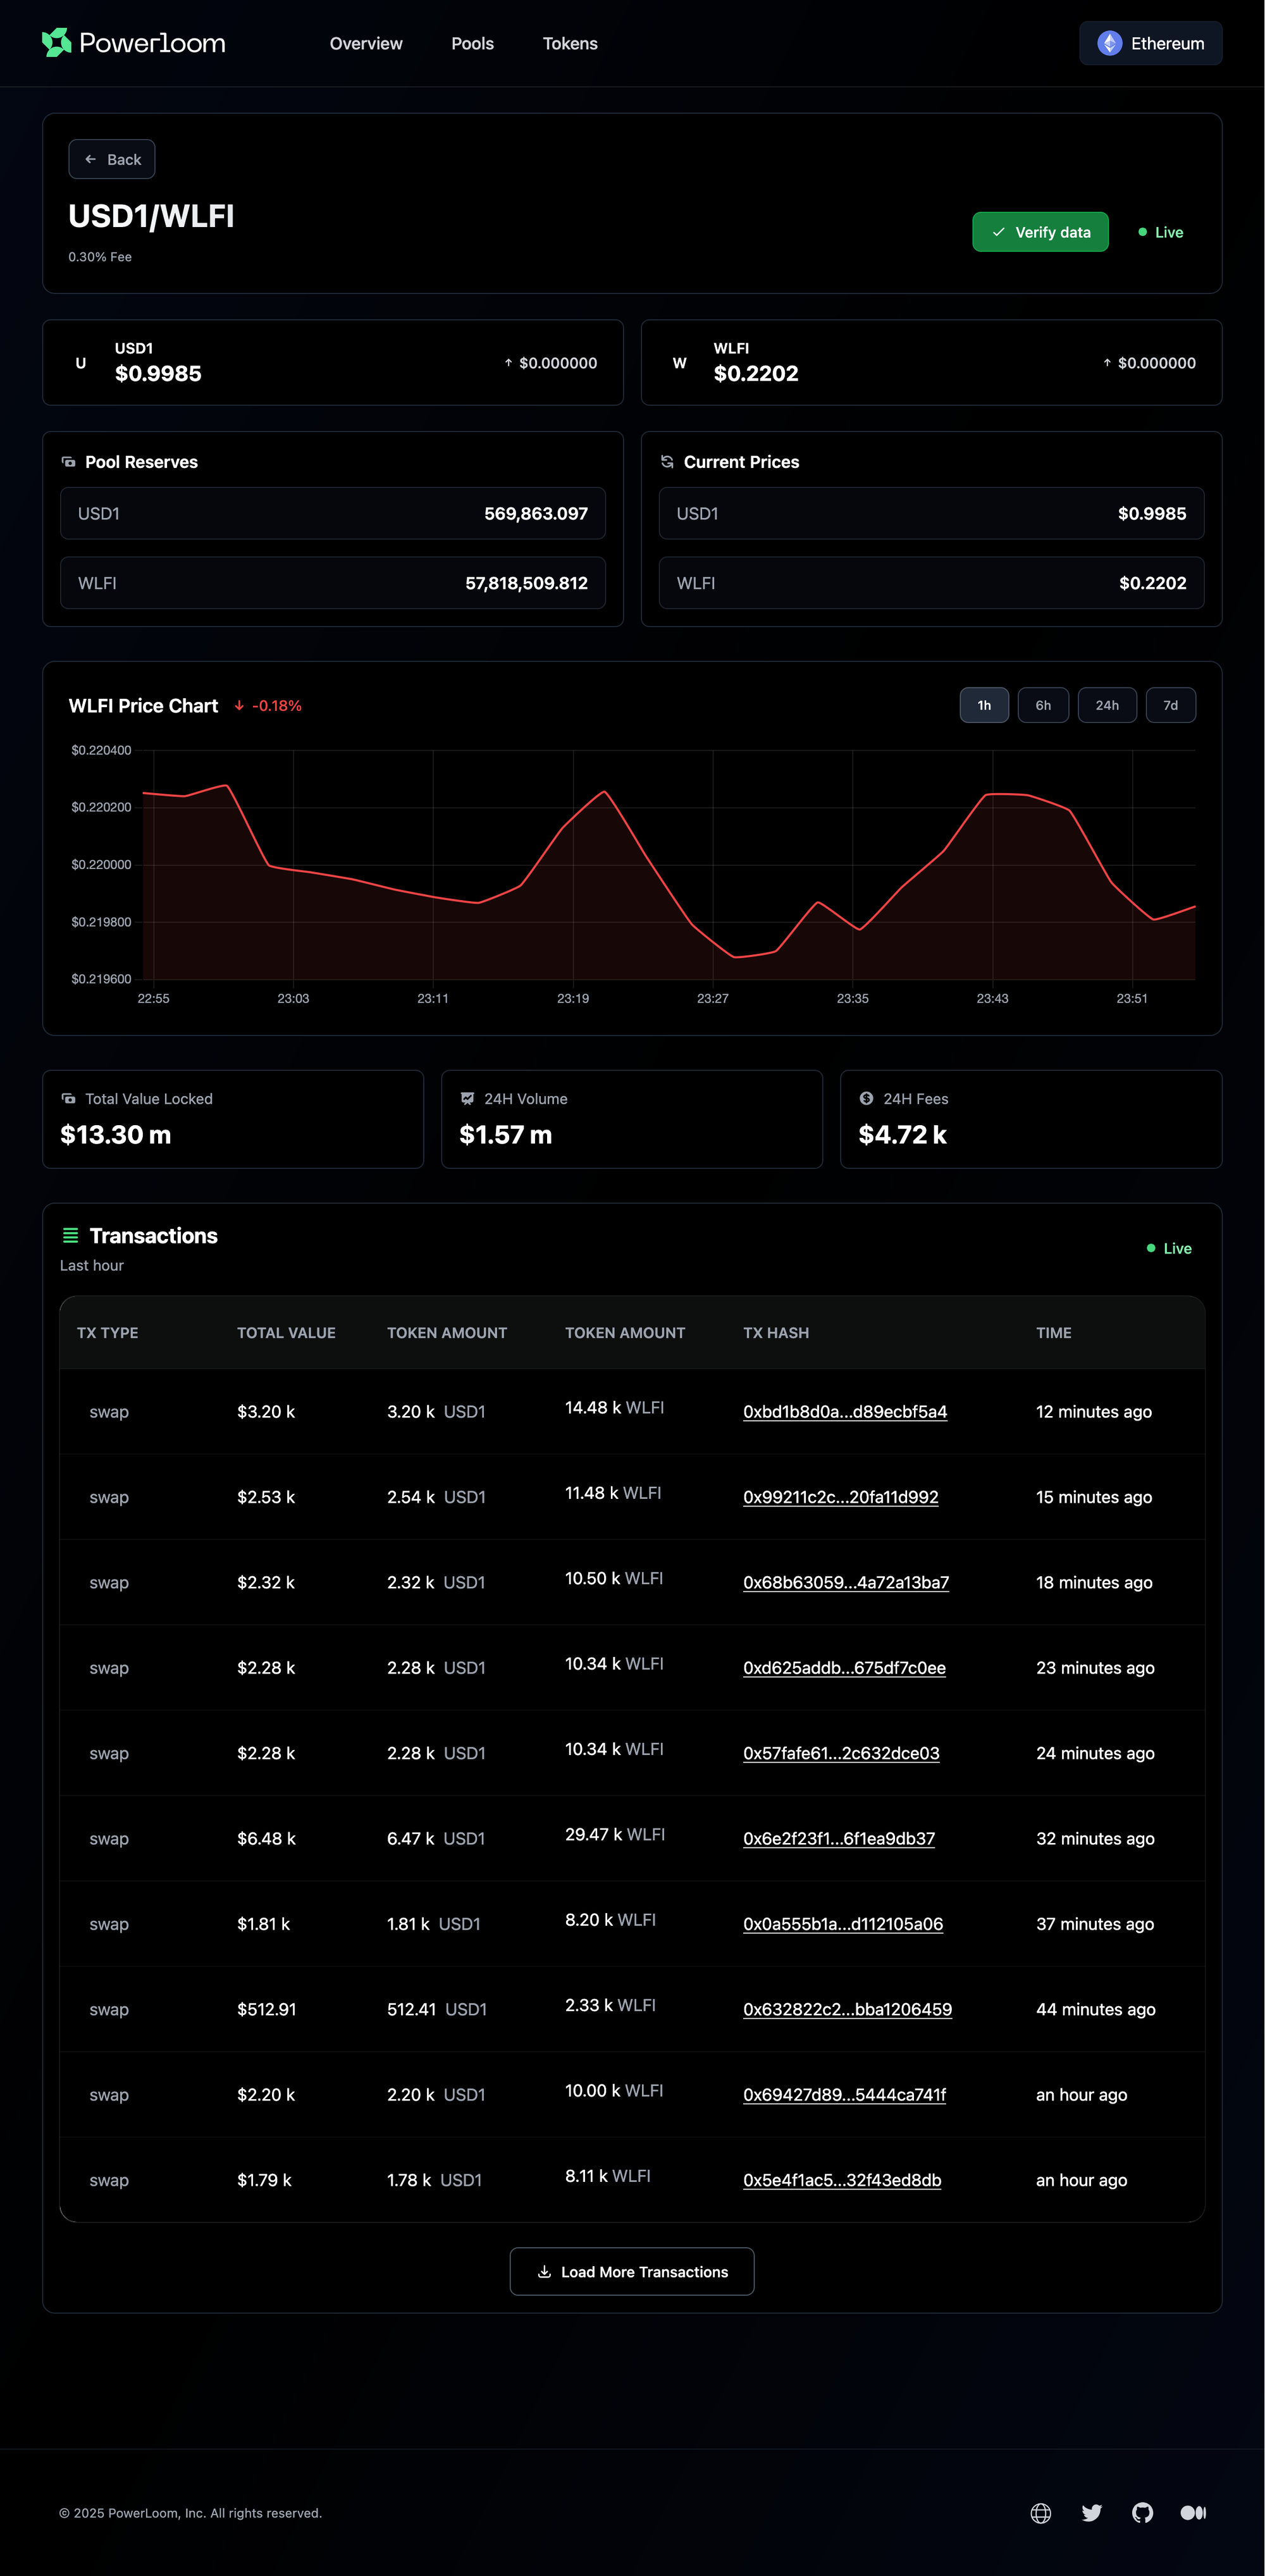Open the Twitter icon in footer
Image resolution: width=1265 pixels, height=2576 pixels.
1092,2513
